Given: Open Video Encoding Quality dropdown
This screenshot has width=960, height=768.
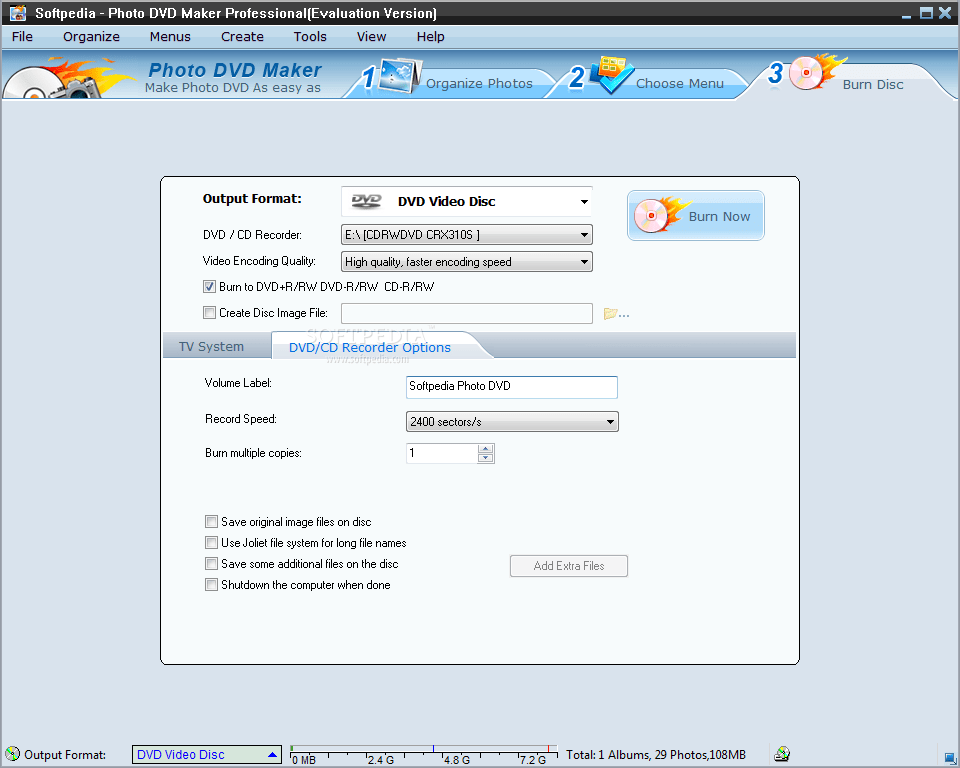Looking at the screenshot, I should [467, 262].
